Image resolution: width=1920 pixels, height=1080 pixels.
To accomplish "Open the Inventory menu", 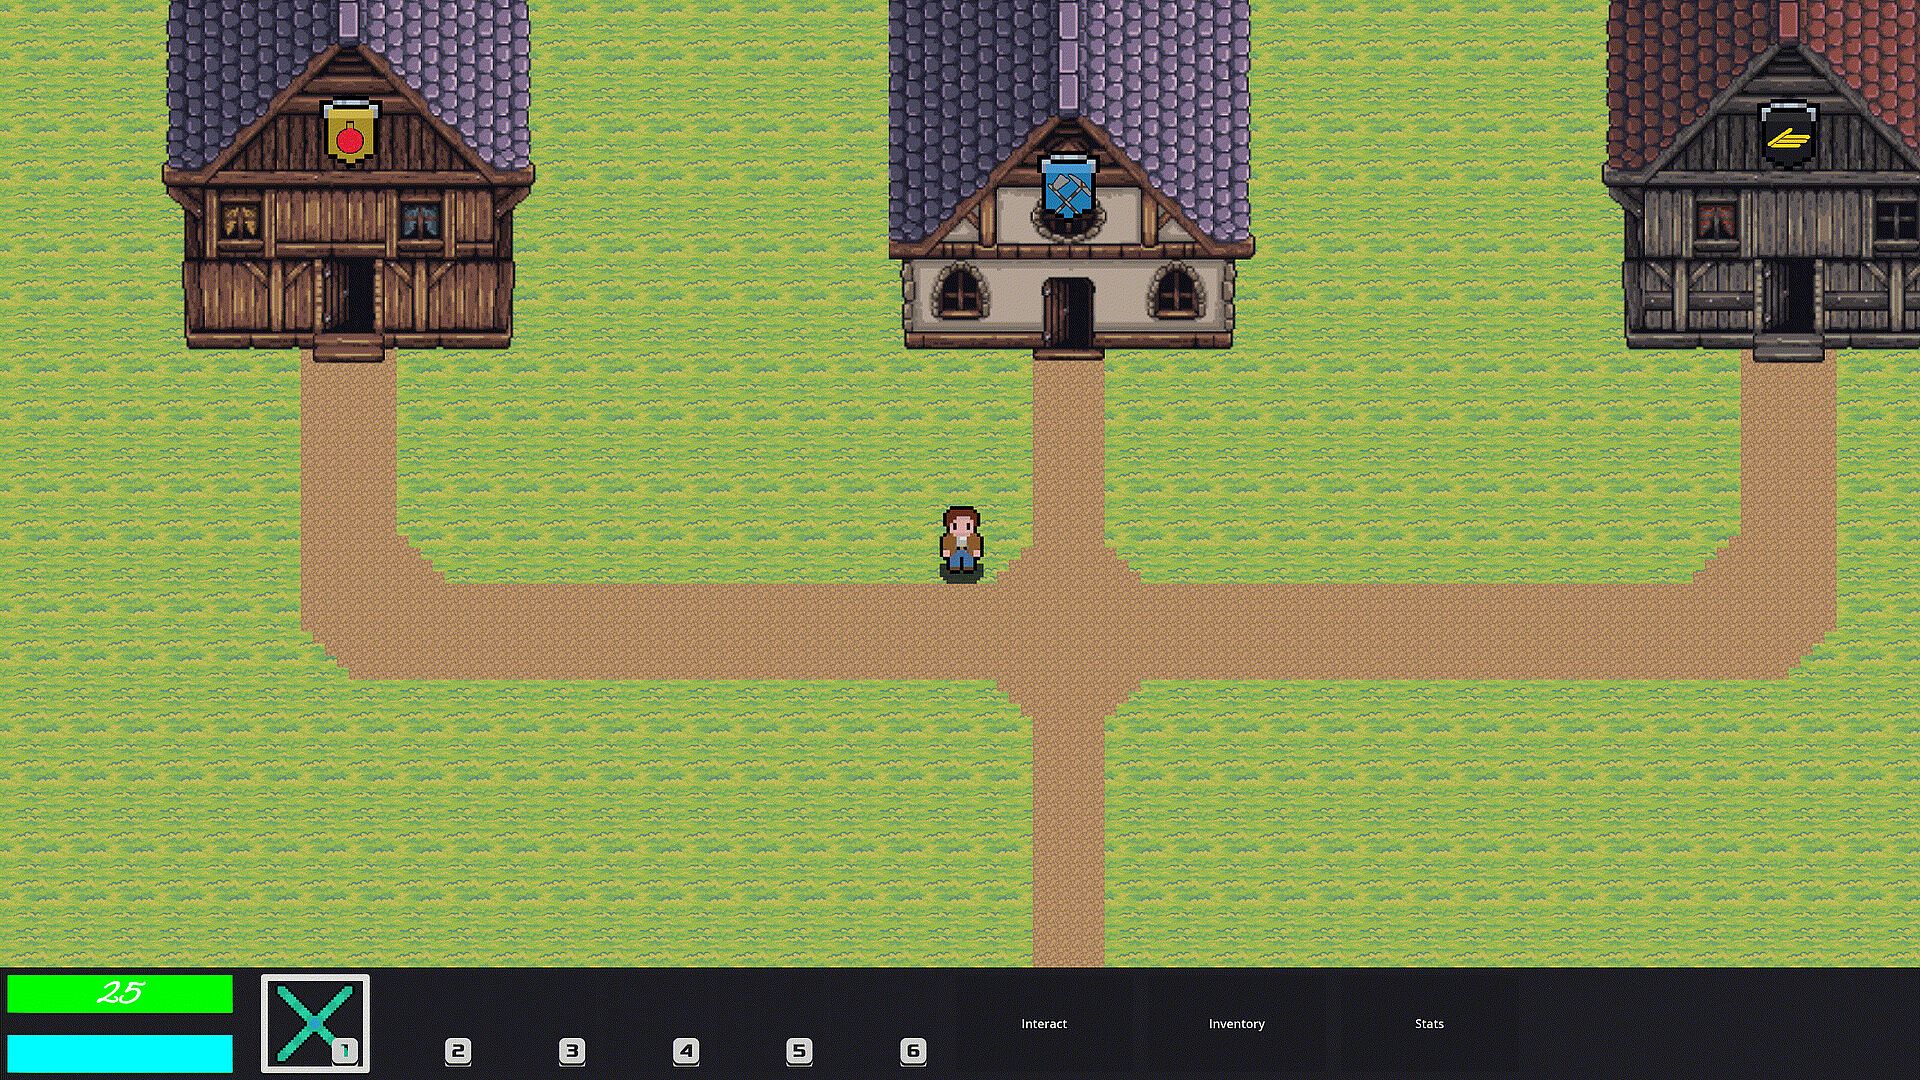I will pyautogui.click(x=1236, y=1024).
